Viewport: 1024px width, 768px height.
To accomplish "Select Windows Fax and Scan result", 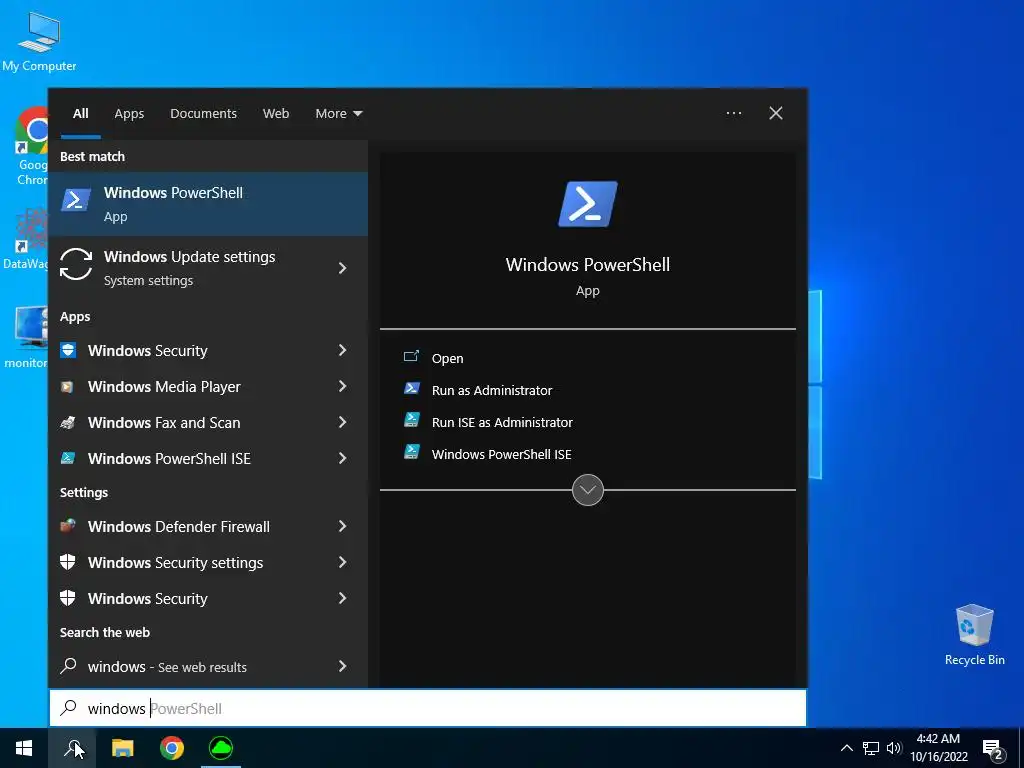I will pos(208,423).
